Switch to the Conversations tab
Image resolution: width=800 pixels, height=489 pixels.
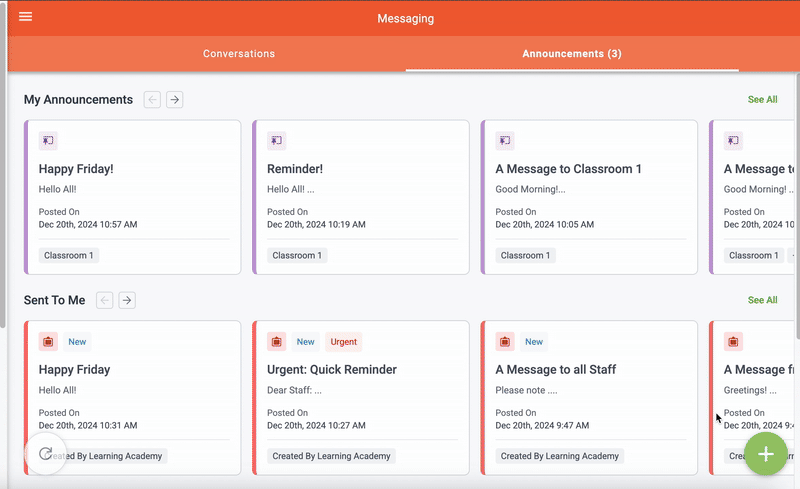point(239,54)
